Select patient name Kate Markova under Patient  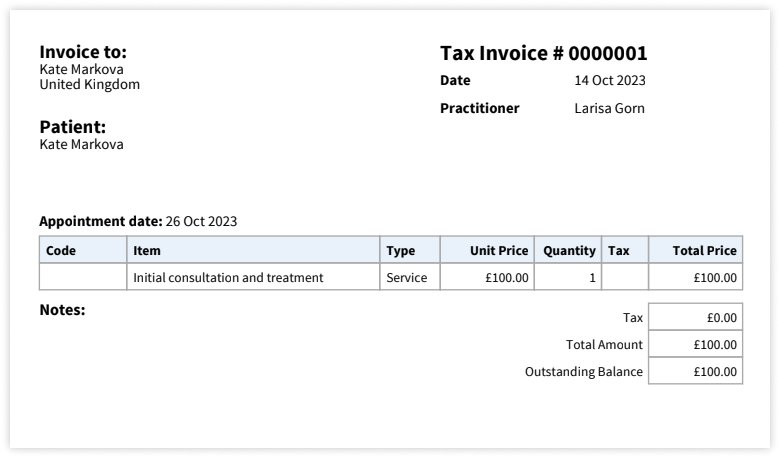81,144
